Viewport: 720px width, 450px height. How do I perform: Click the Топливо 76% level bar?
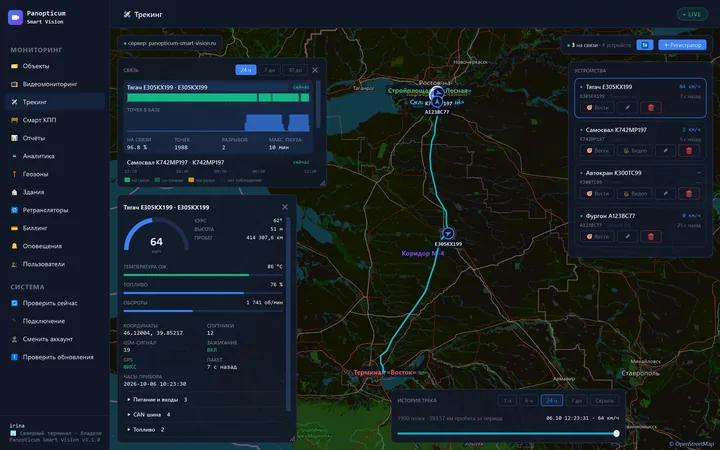(203, 293)
